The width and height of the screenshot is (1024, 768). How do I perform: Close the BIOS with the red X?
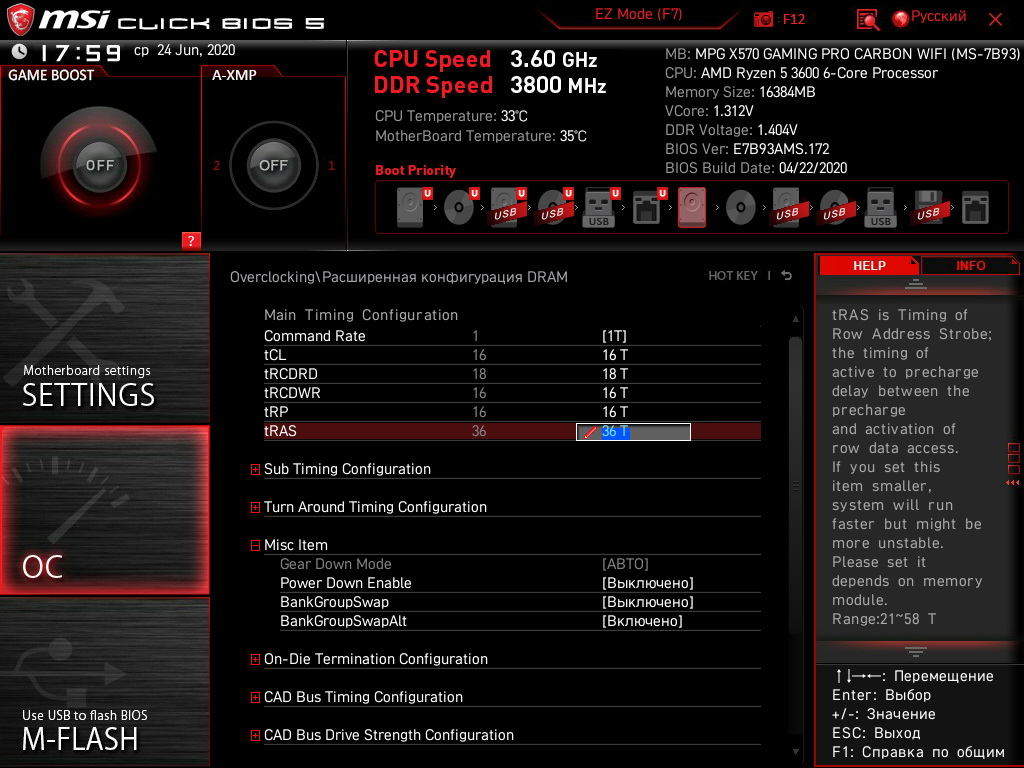point(995,20)
